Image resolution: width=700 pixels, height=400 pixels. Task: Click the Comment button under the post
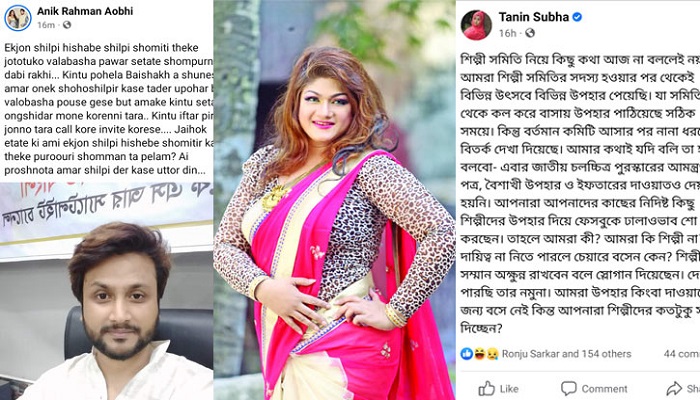pyautogui.click(x=594, y=389)
